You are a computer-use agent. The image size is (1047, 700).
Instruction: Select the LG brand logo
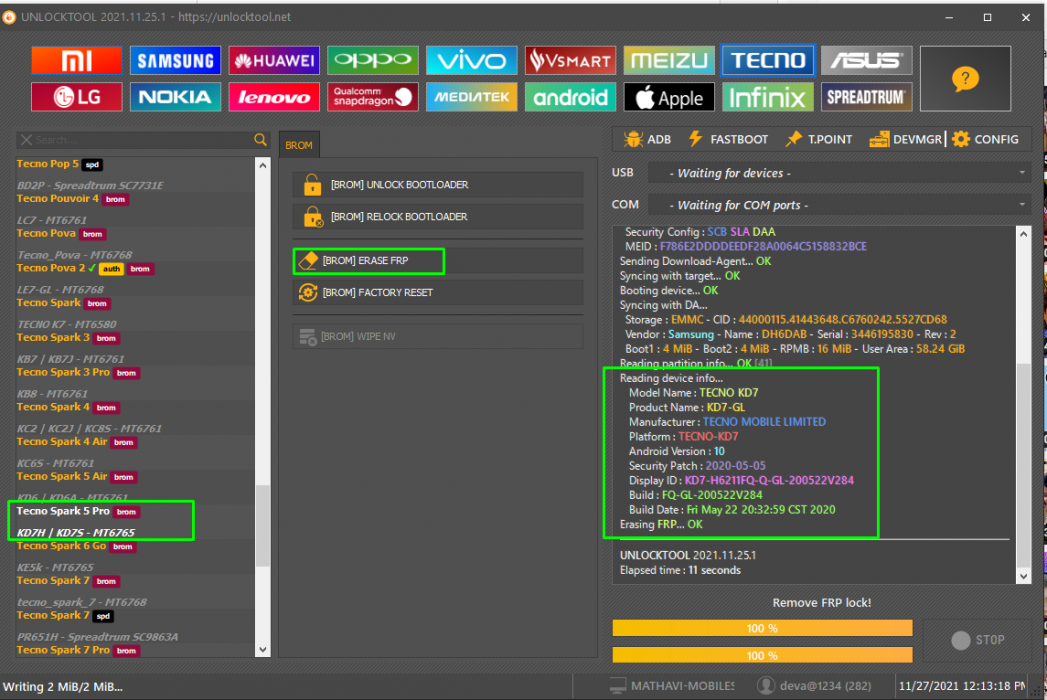[77, 97]
